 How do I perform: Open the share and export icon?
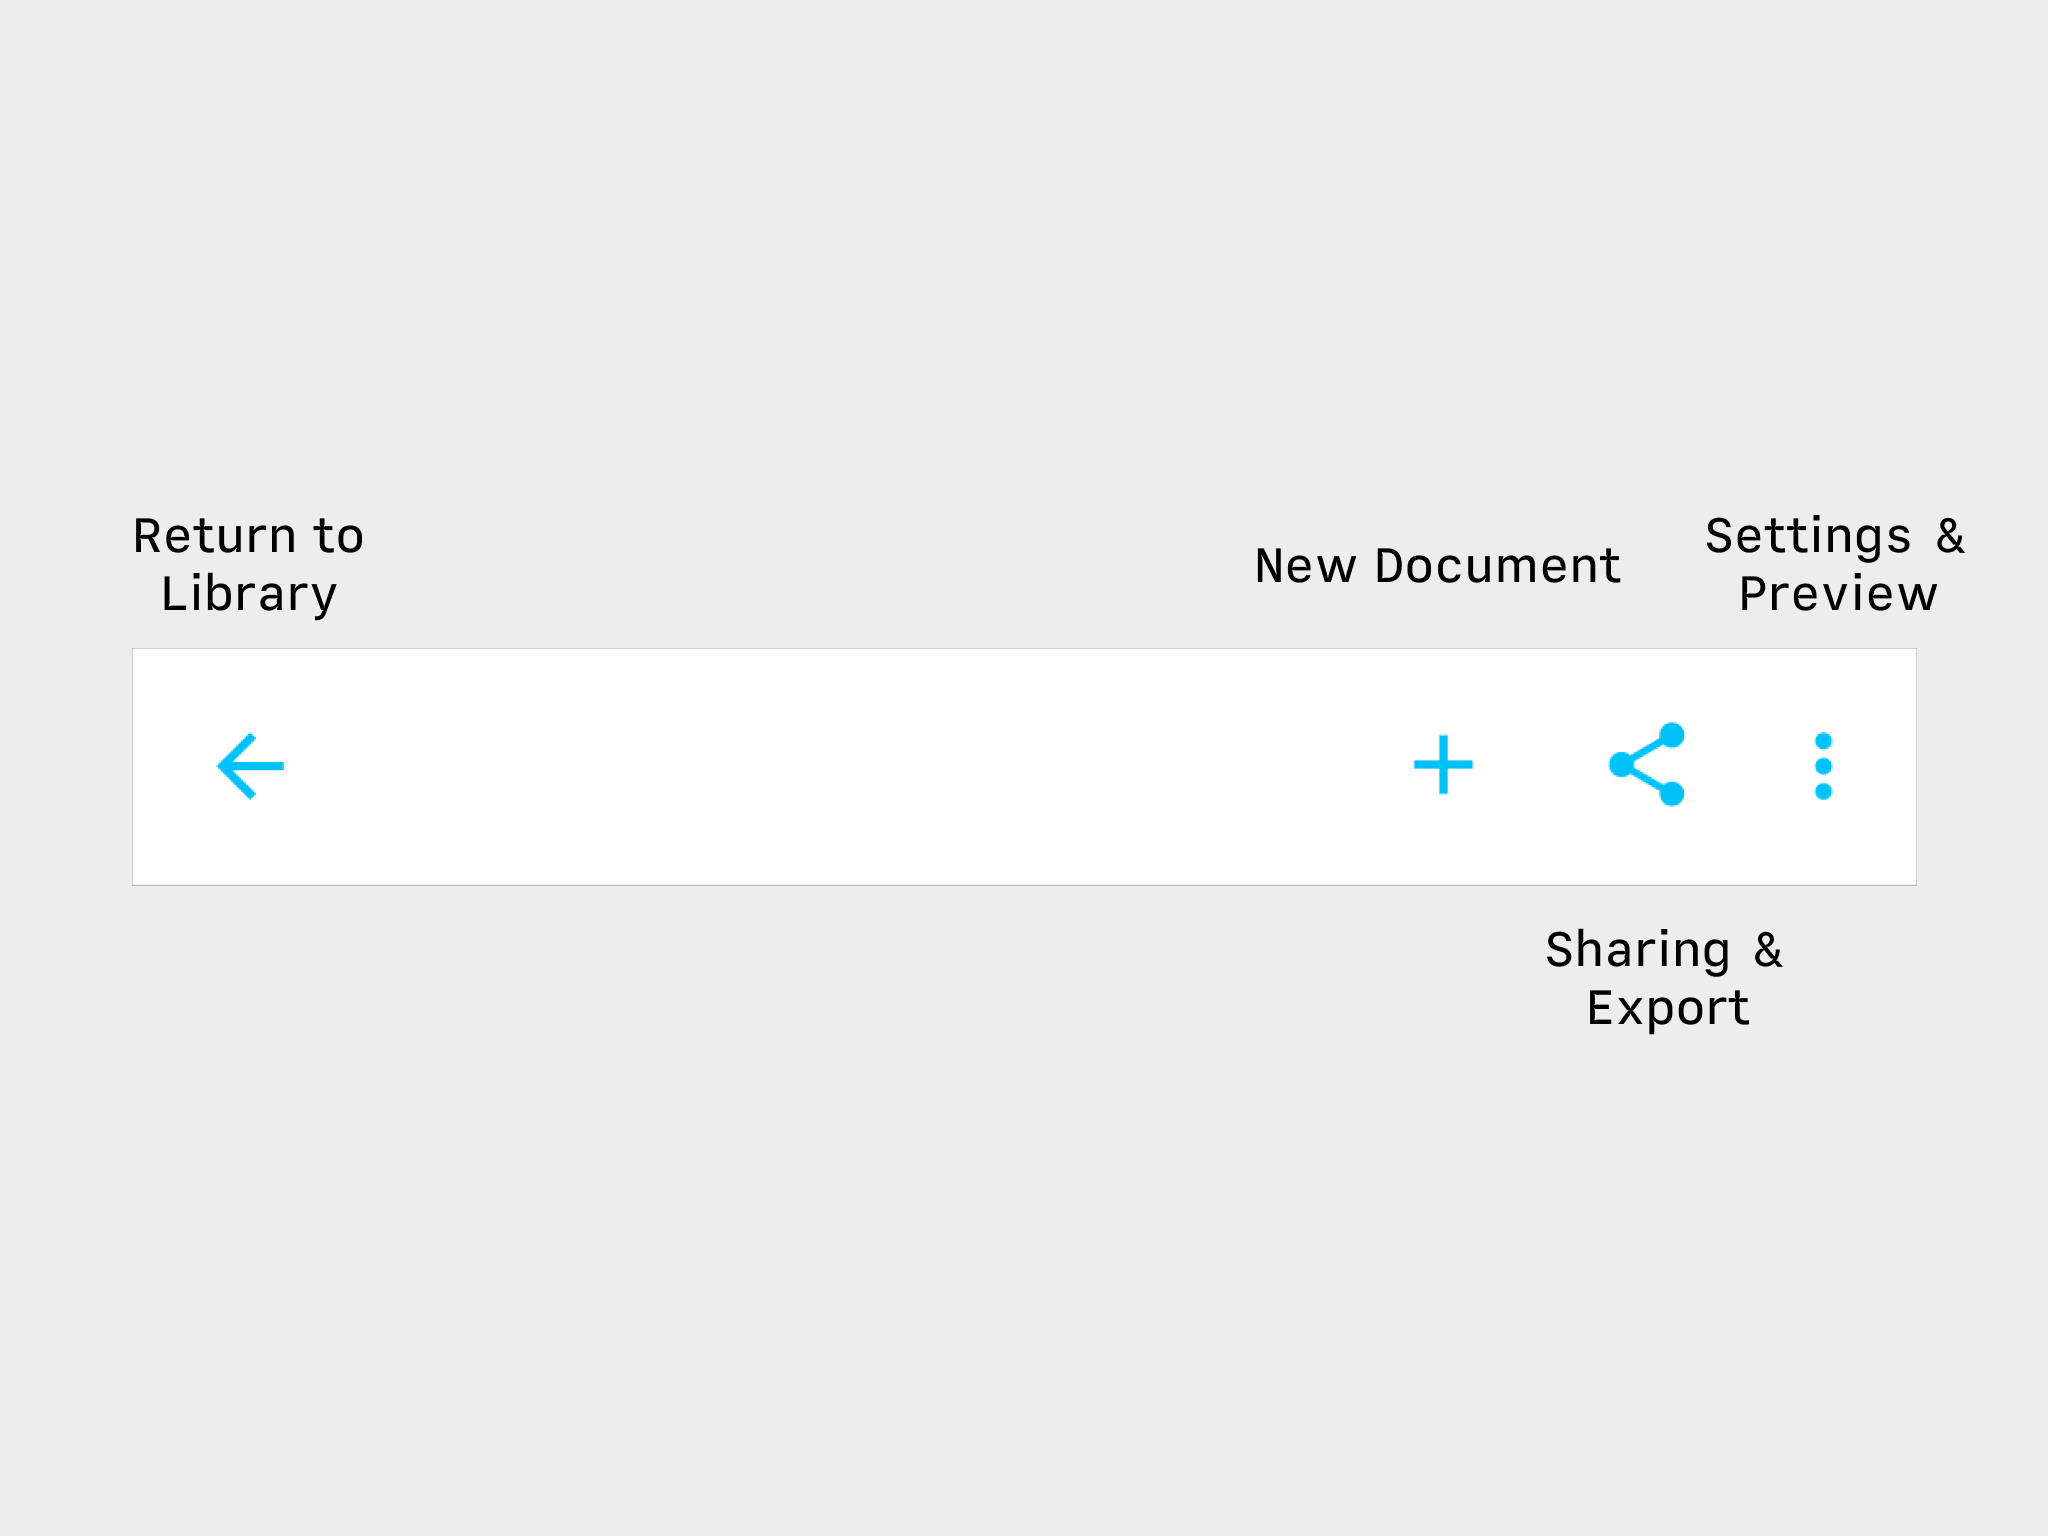pos(1647,765)
